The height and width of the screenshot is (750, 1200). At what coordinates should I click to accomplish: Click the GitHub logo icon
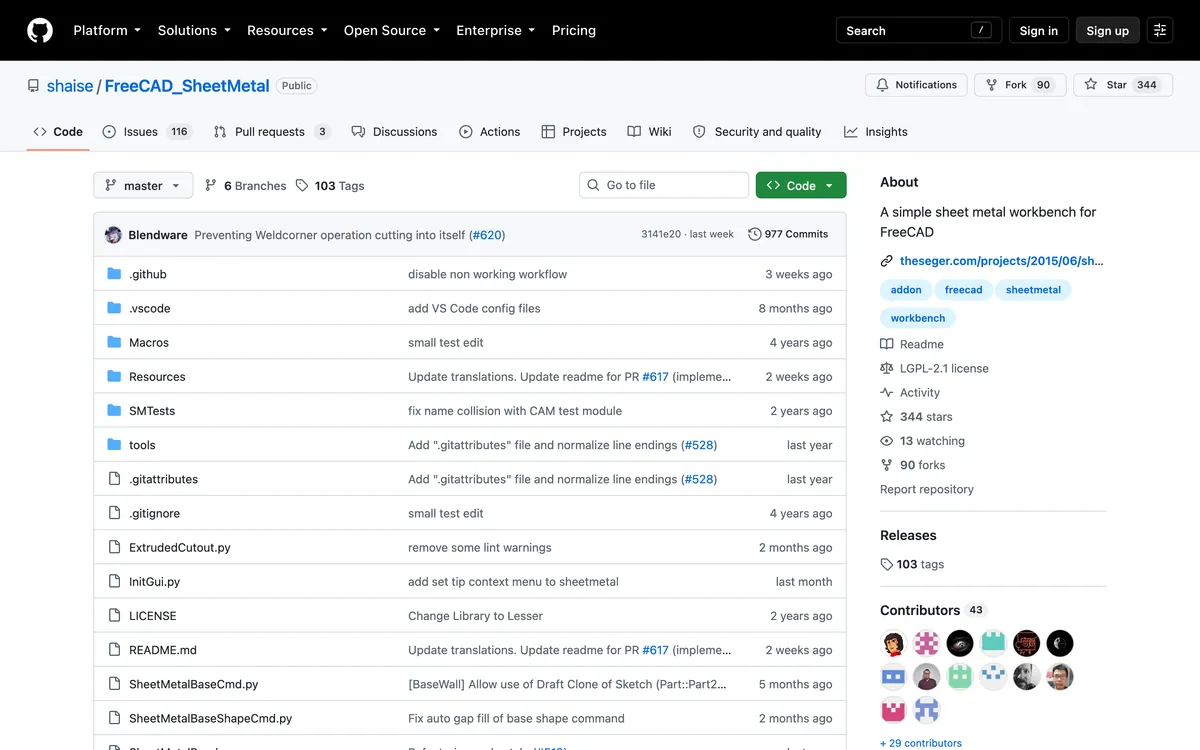40,30
